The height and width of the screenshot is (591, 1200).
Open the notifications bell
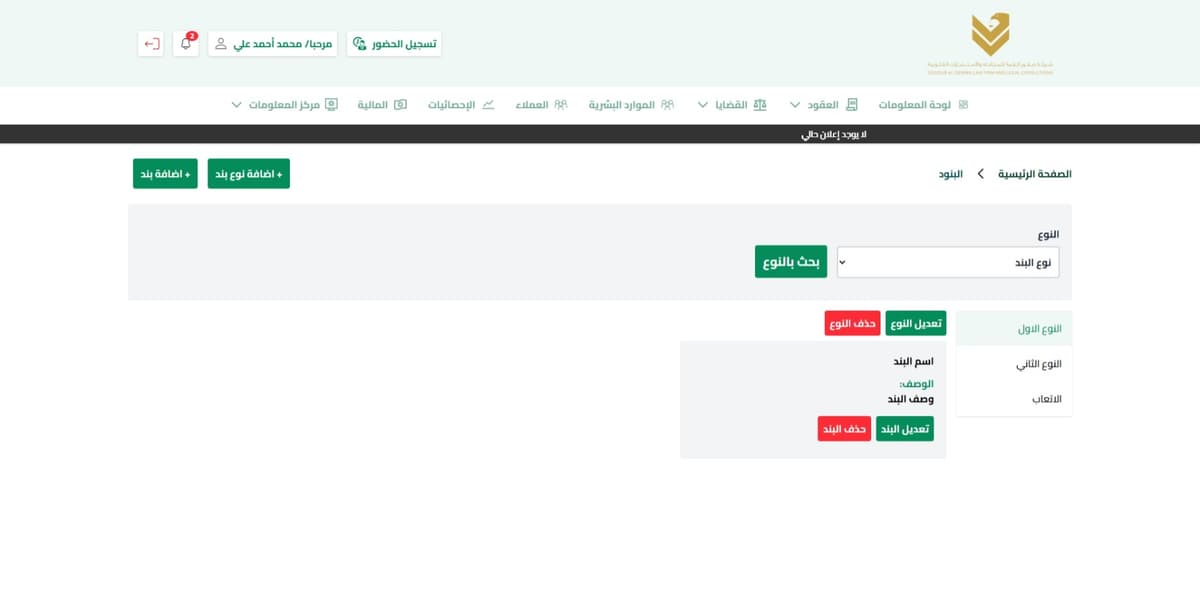click(x=186, y=44)
